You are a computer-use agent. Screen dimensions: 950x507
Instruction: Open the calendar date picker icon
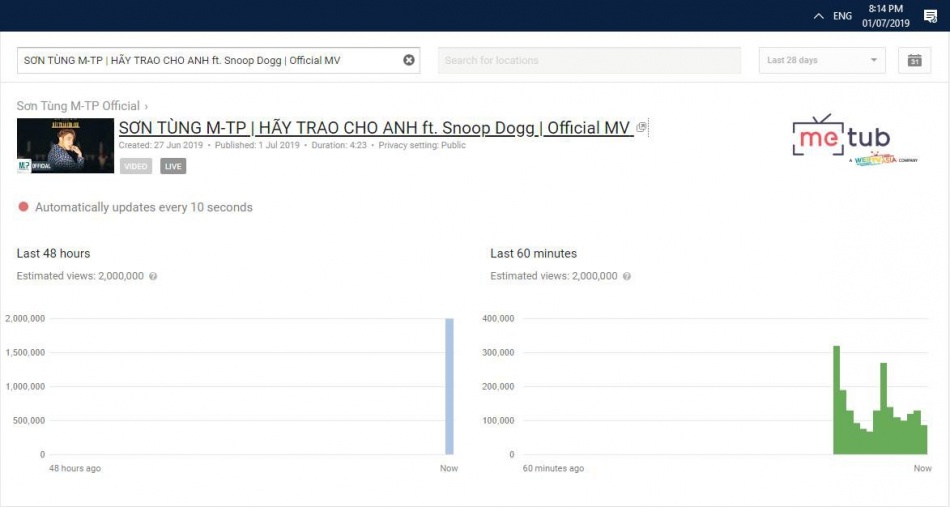[914, 61]
